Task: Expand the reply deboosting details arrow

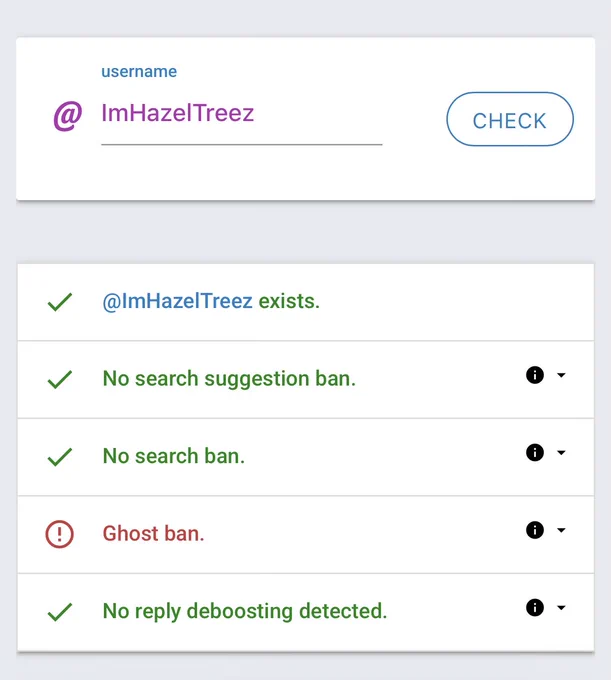Action: click(x=561, y=608)
